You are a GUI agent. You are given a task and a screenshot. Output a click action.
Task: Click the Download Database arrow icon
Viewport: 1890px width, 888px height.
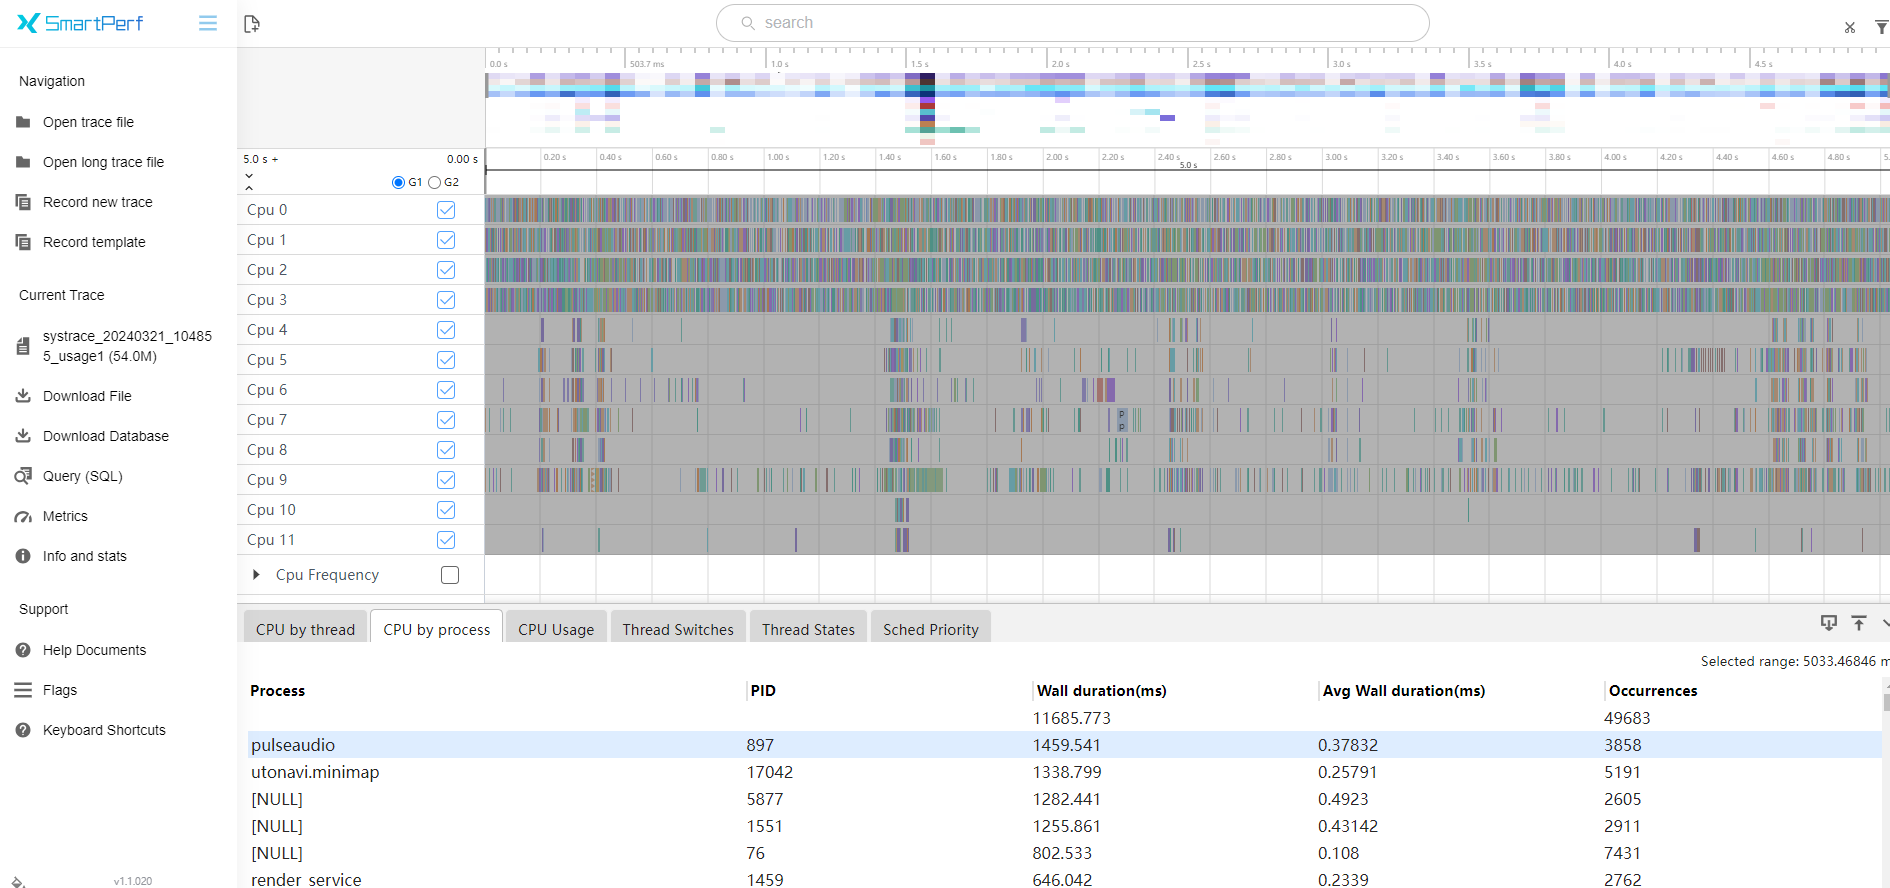click(x=23, y=436)
